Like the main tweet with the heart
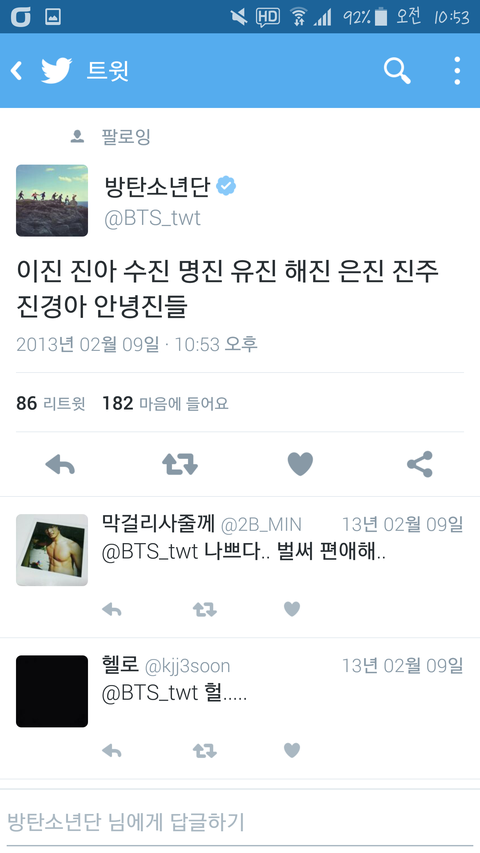 point(300,464)
